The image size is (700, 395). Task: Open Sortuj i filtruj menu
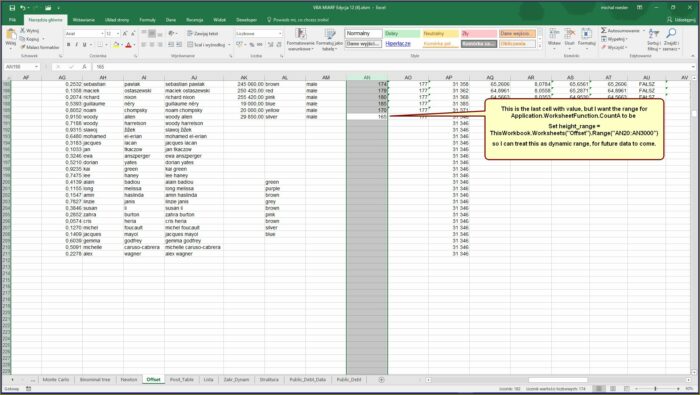point(654,39)
